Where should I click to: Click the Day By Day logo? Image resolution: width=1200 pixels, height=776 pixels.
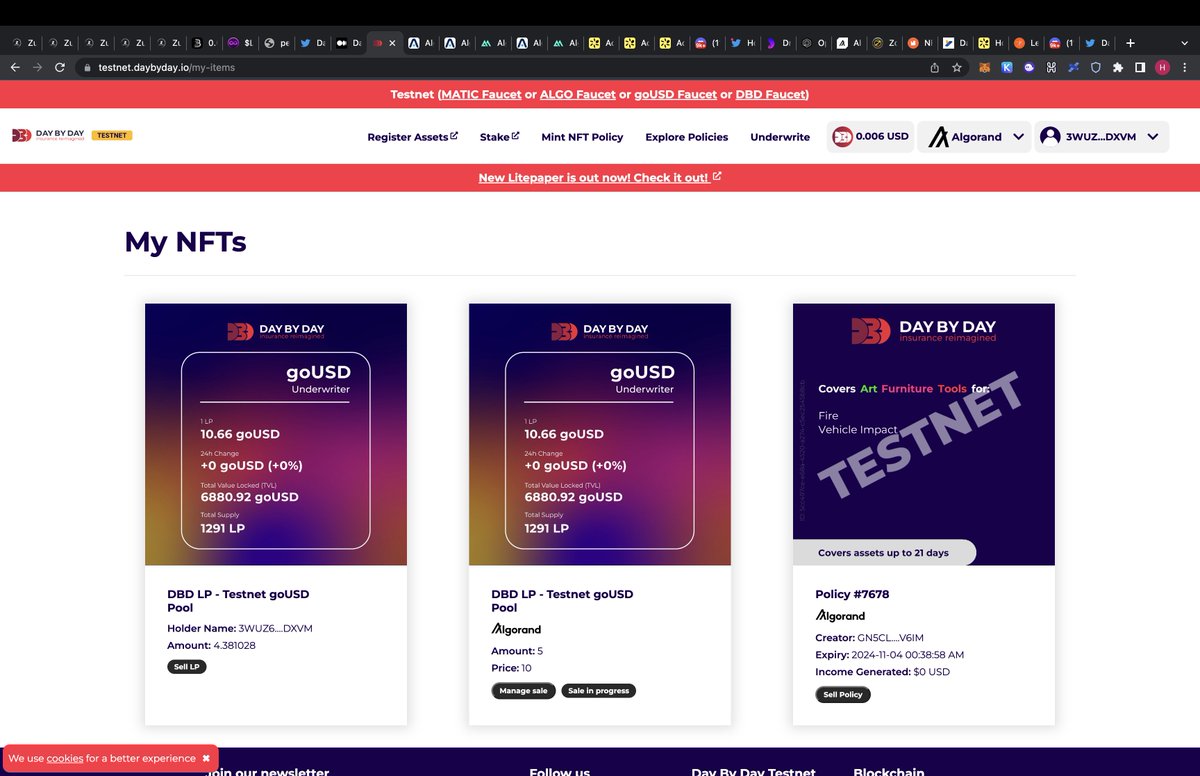click(x=48, y=135)
